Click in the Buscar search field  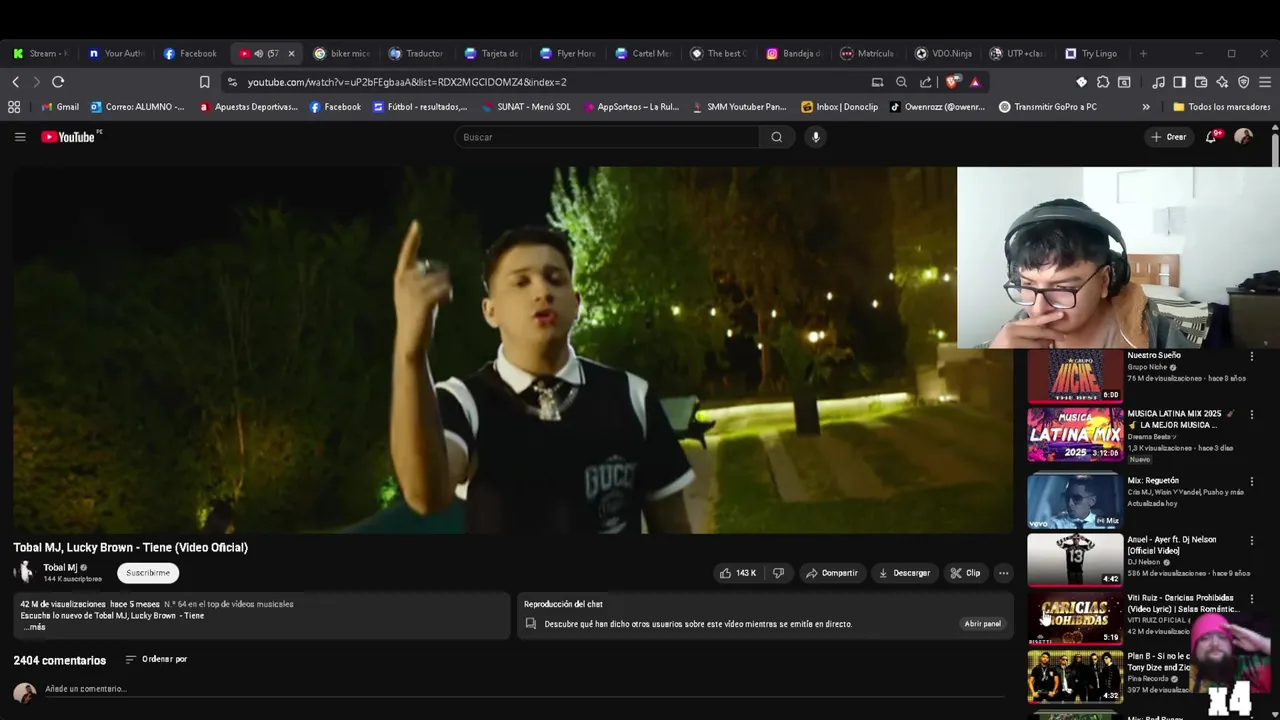(x=607, y=137)
